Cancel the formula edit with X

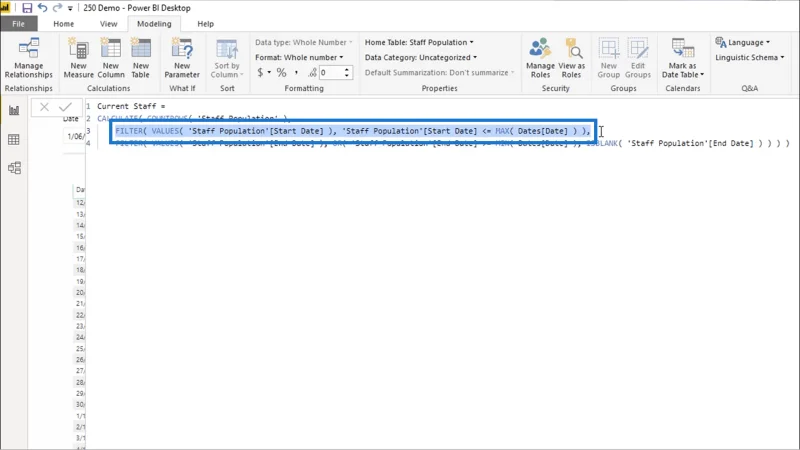(x=44, y=107)
